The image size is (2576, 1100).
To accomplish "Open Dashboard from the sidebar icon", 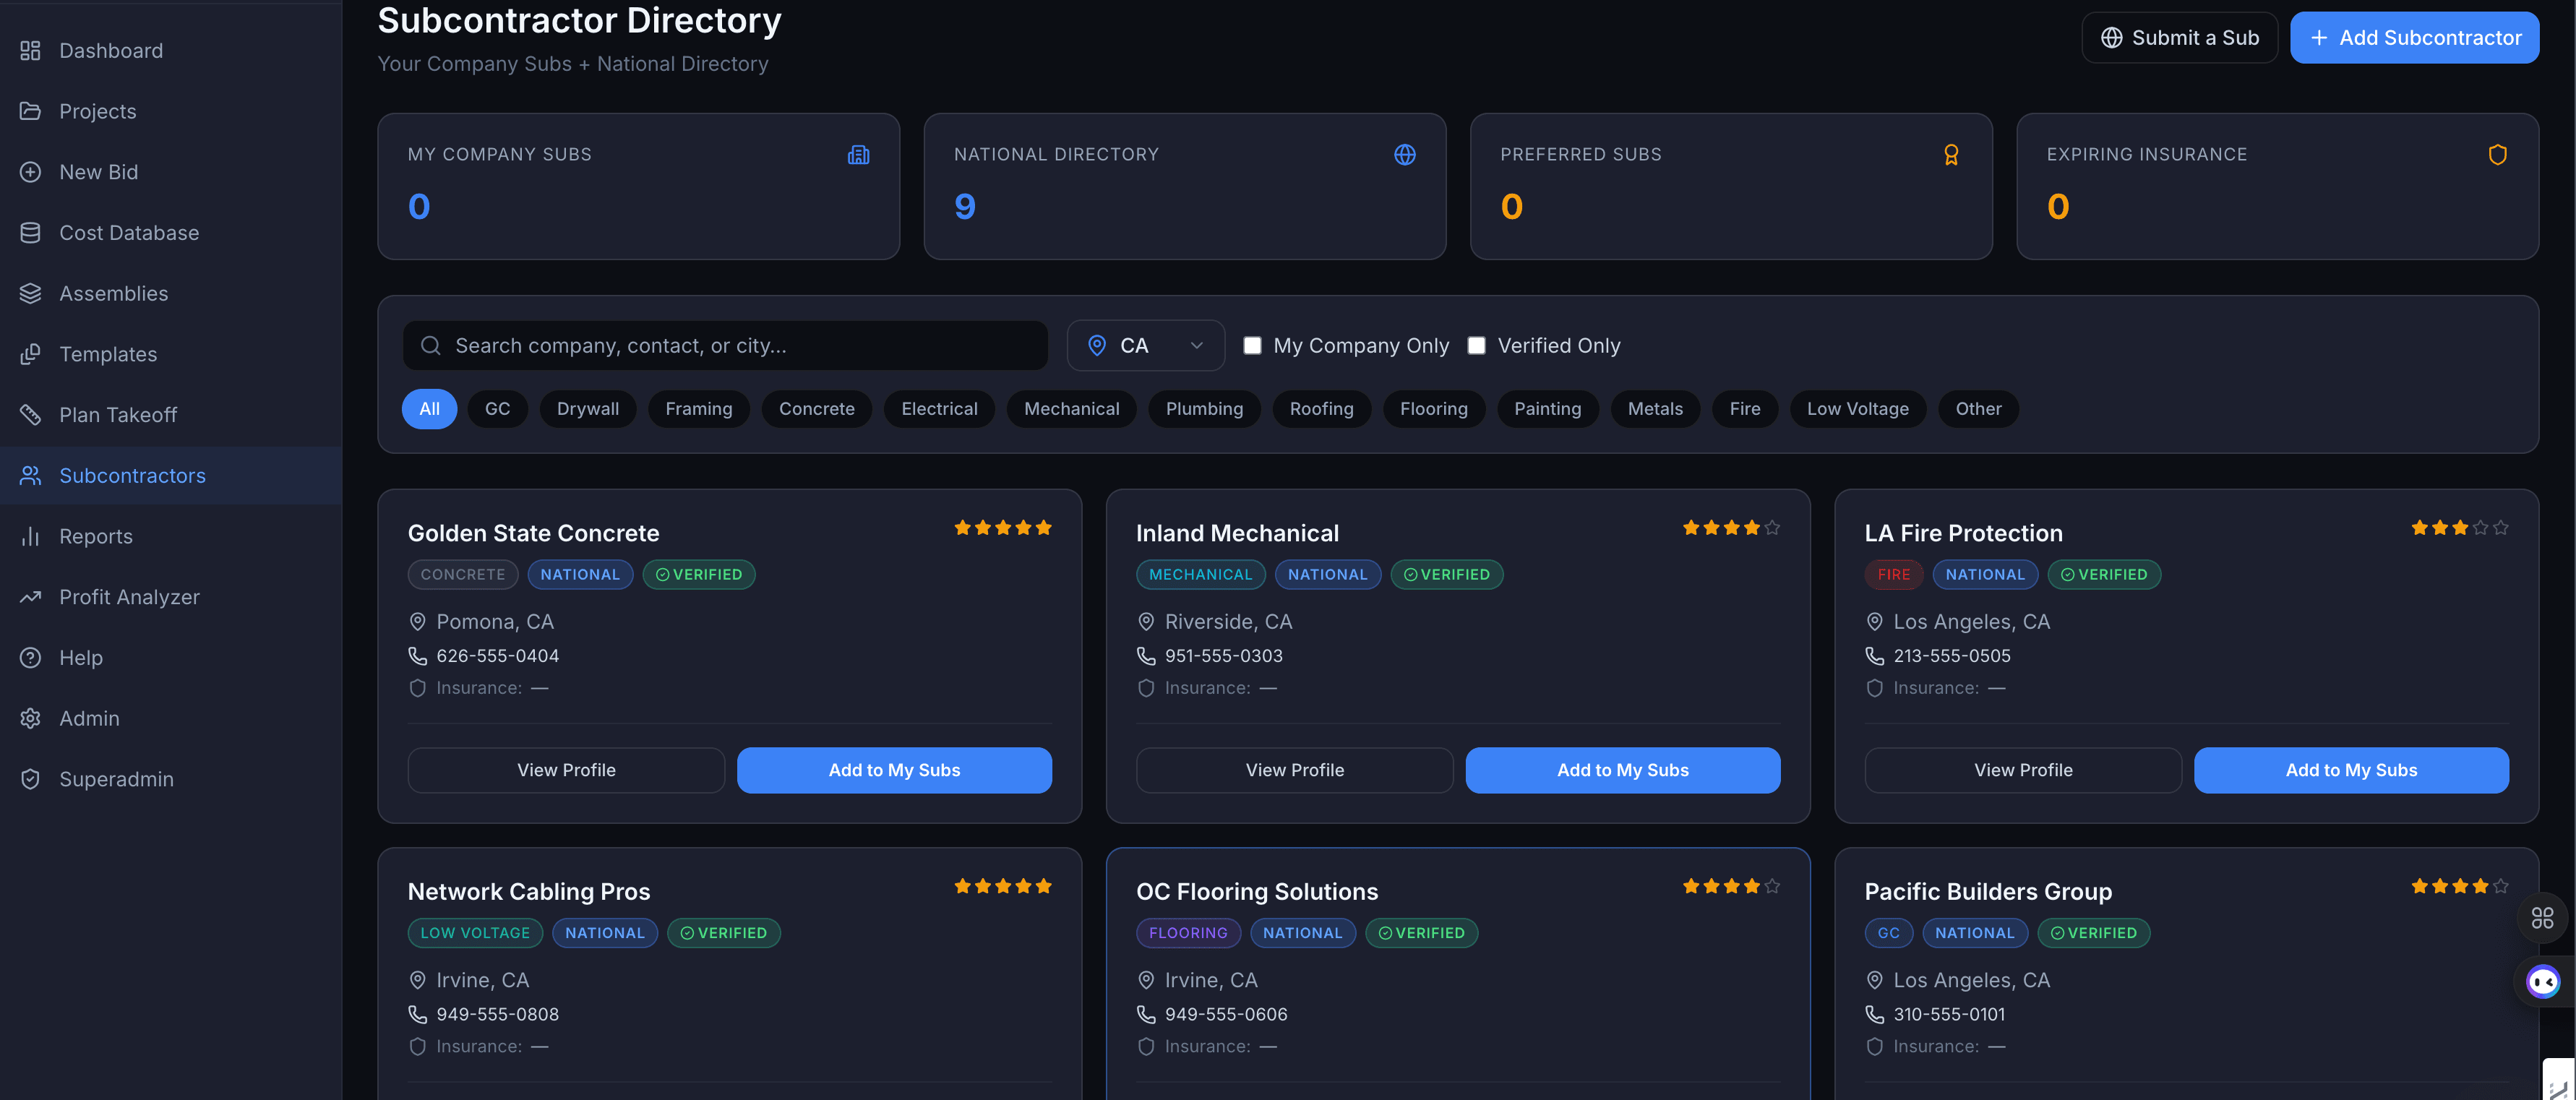I will pos(30,50).
